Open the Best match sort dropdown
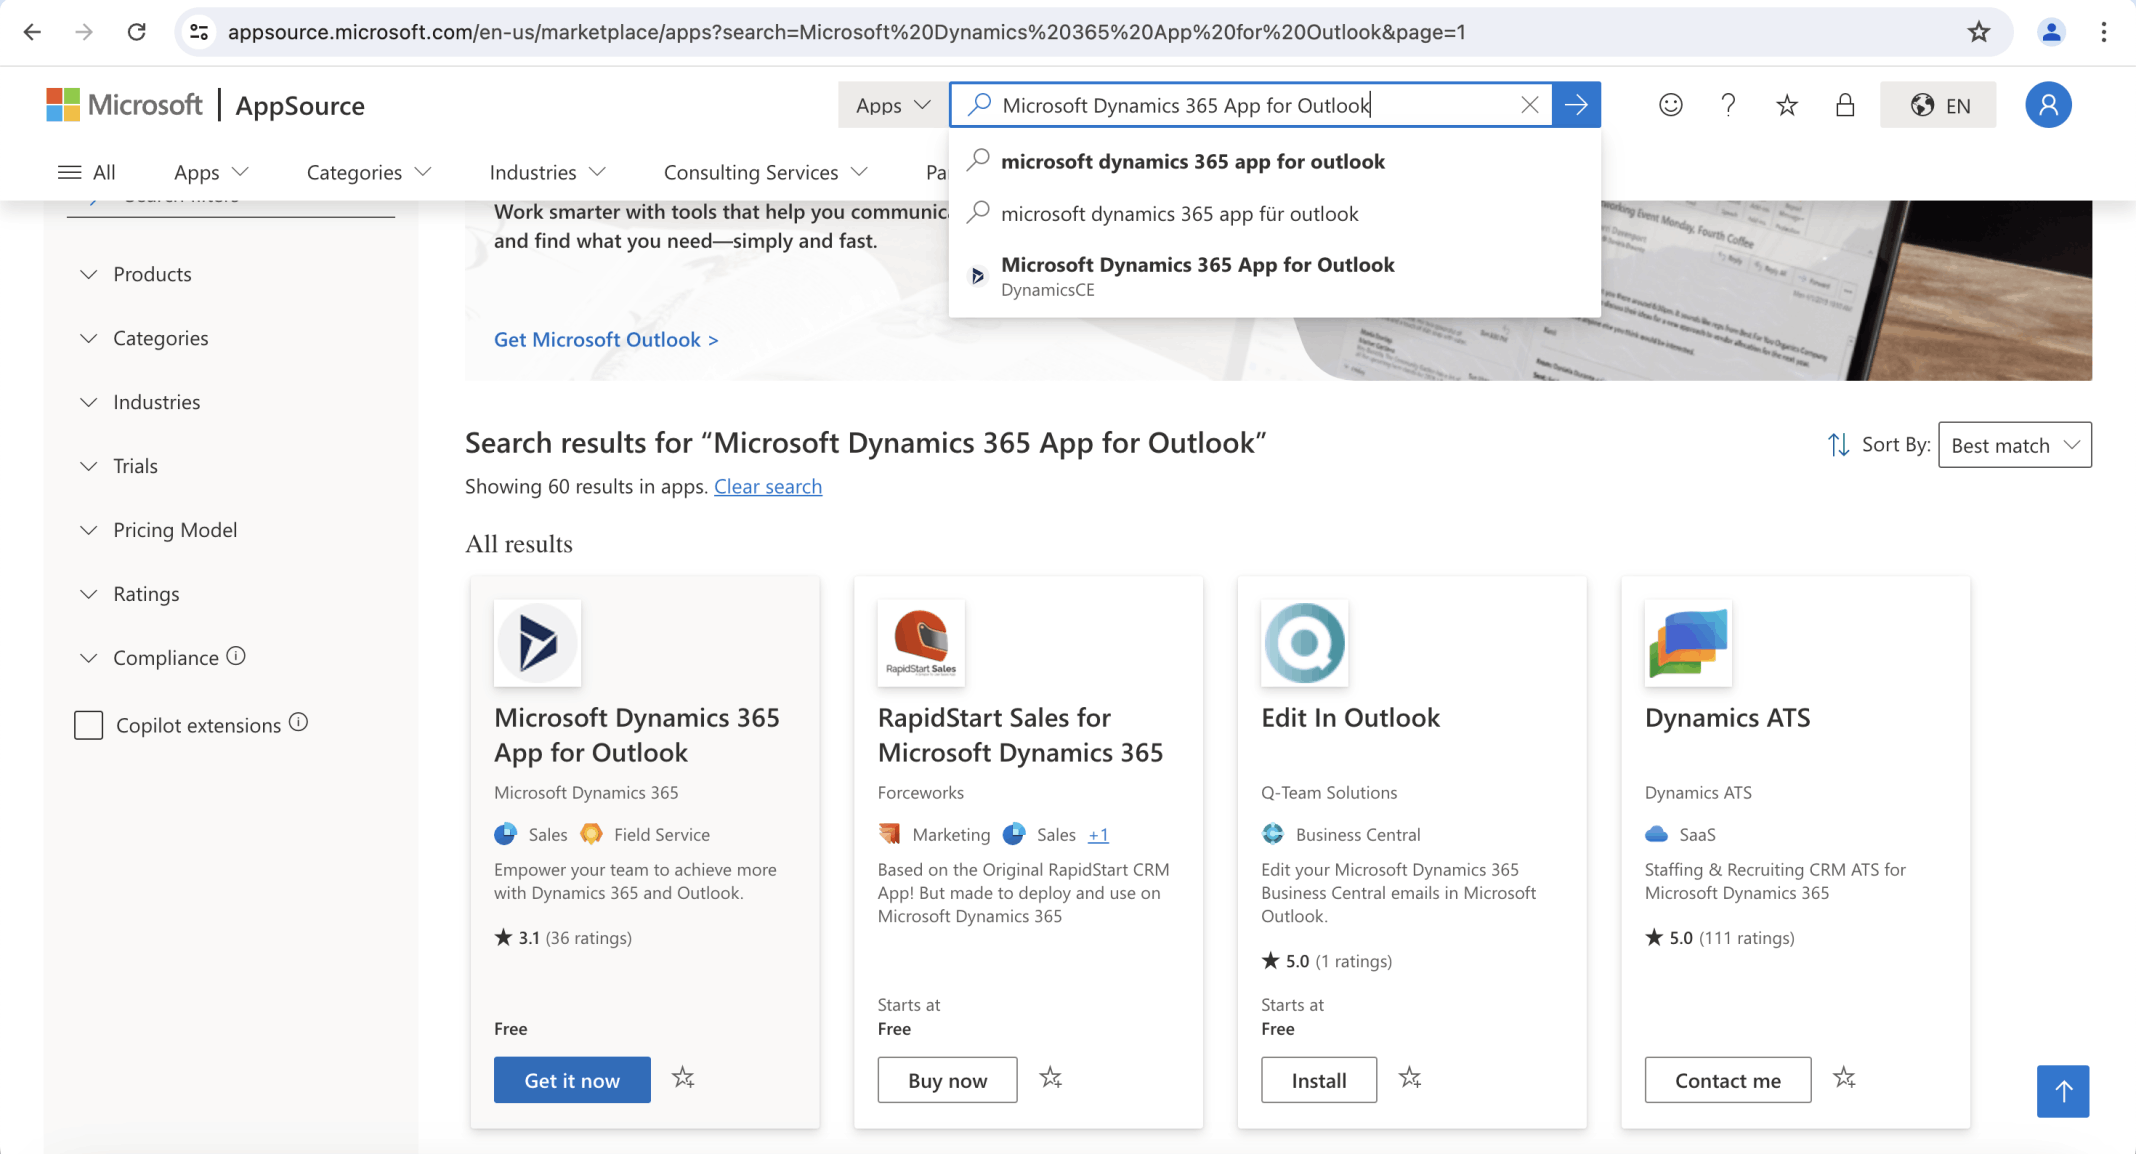 pos(2013,444)
